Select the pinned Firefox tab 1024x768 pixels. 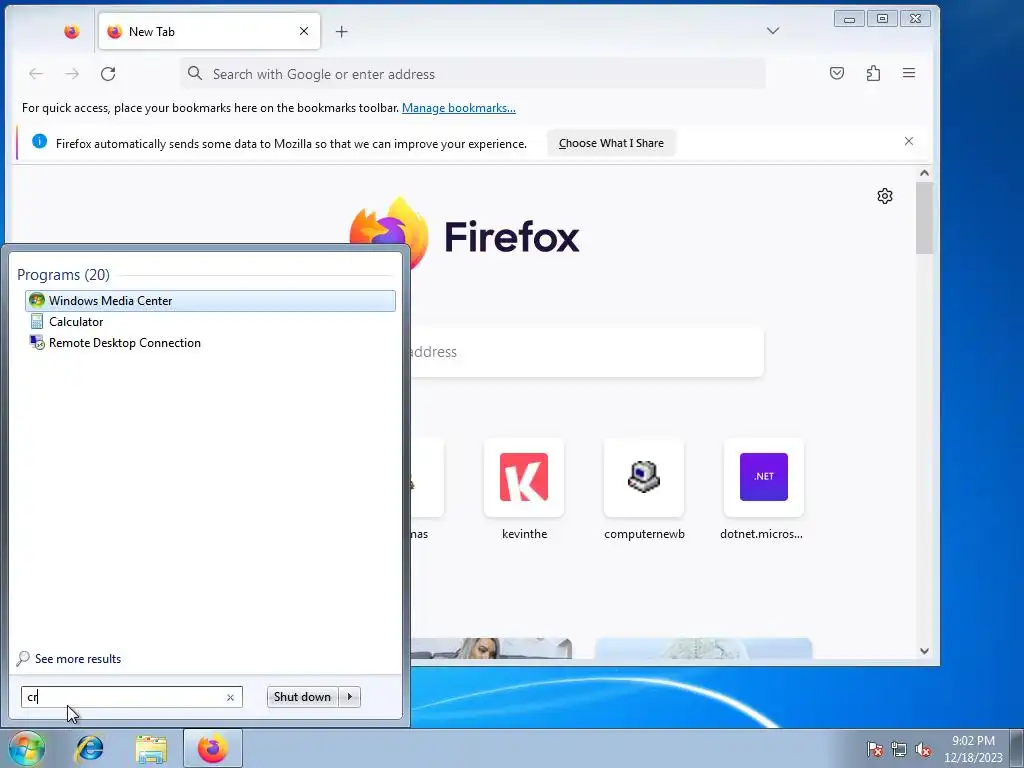tap(72, 31)
